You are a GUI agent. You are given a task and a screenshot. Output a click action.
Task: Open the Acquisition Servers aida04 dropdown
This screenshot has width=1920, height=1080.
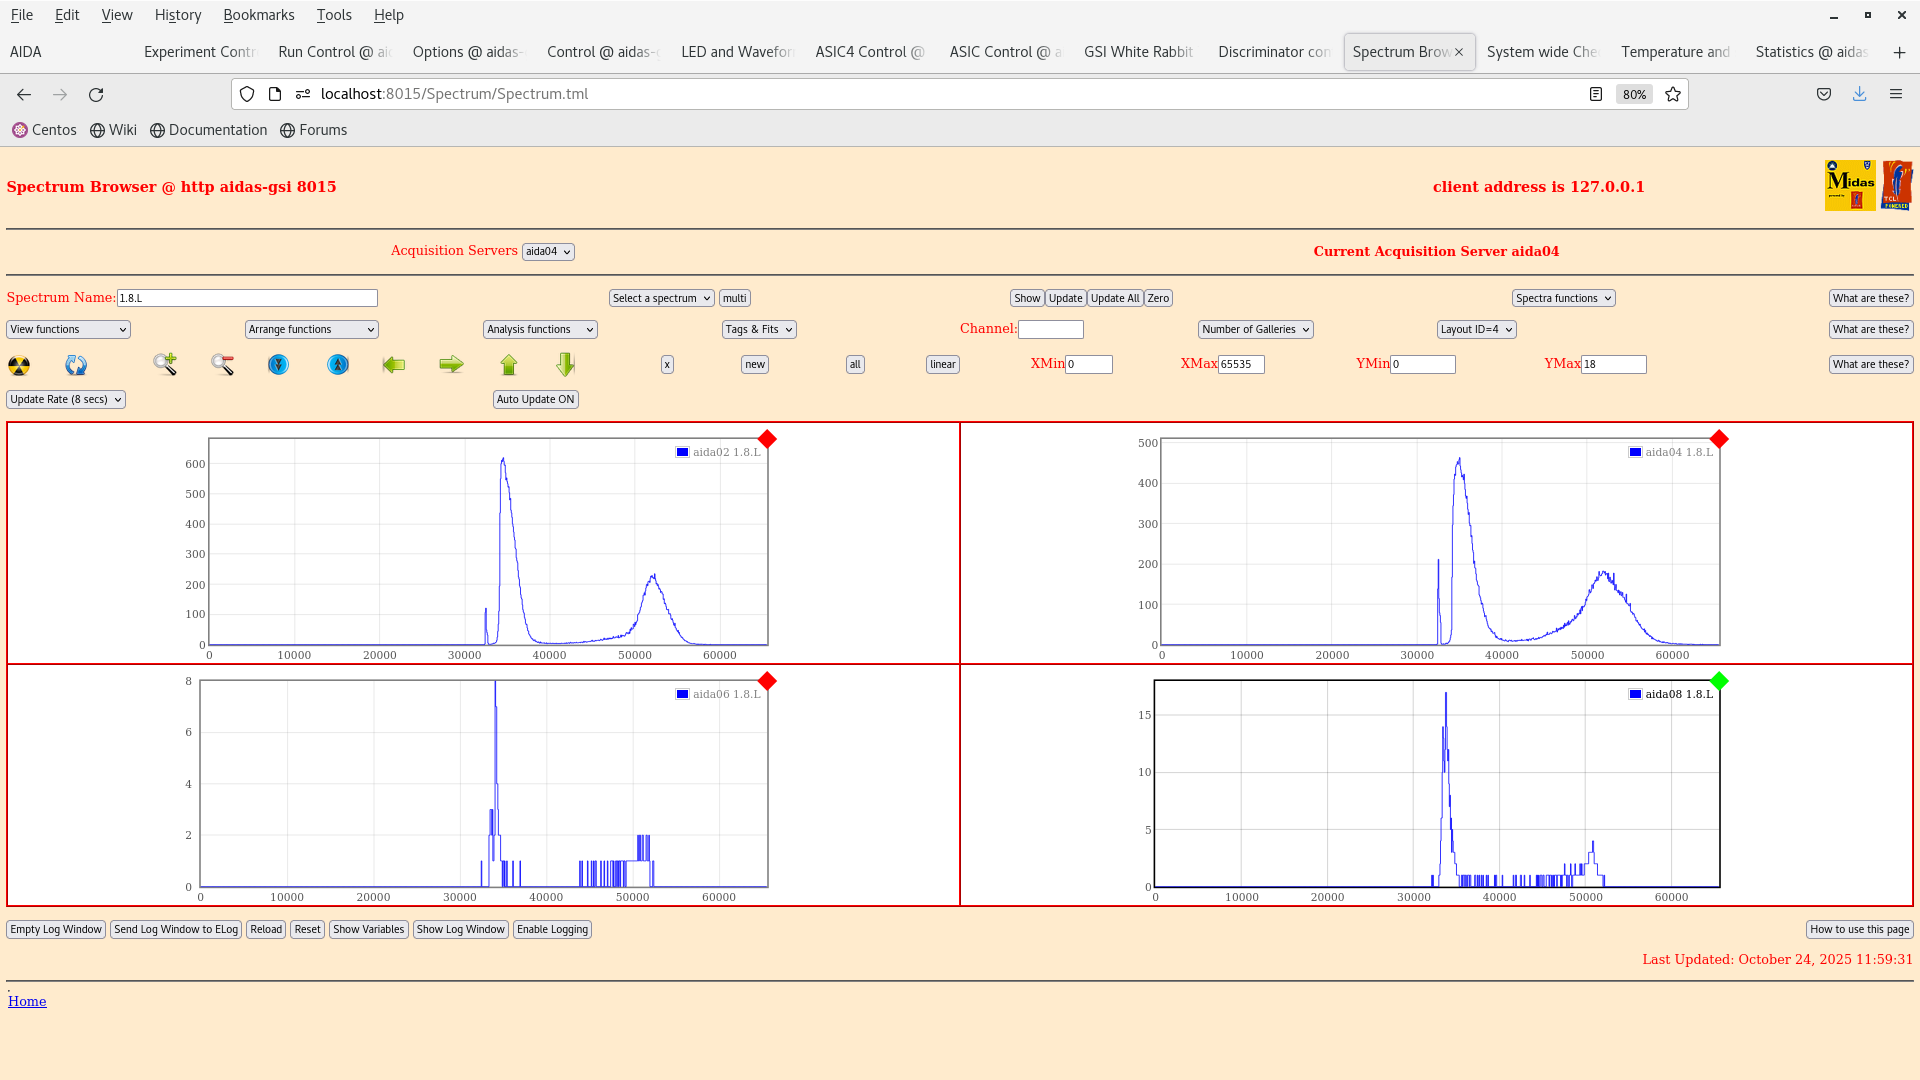pos(548,251)
